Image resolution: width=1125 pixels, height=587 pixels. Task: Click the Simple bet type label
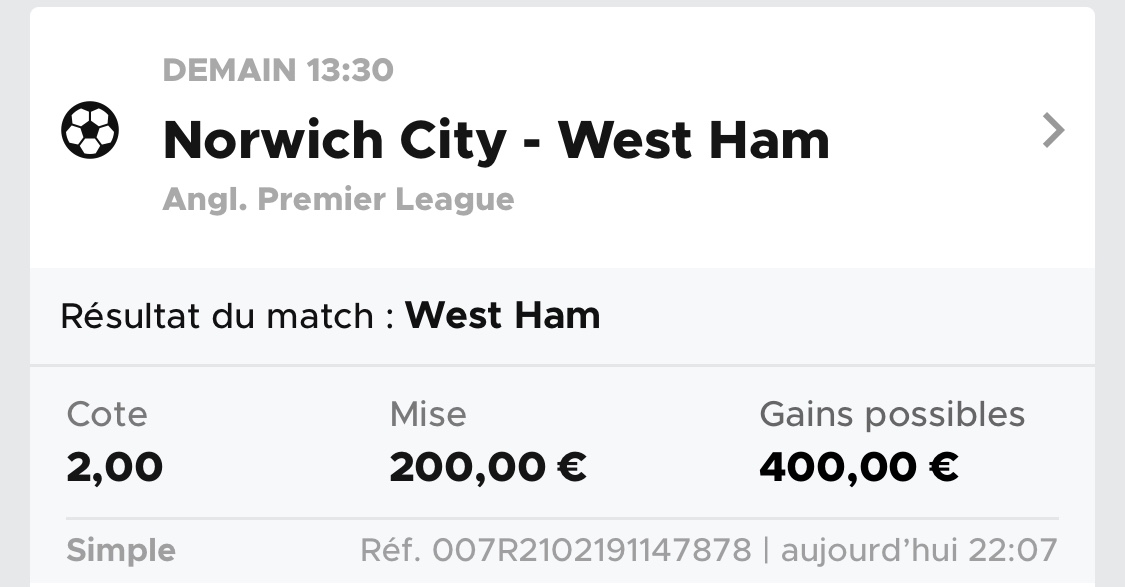coord(121,550)
